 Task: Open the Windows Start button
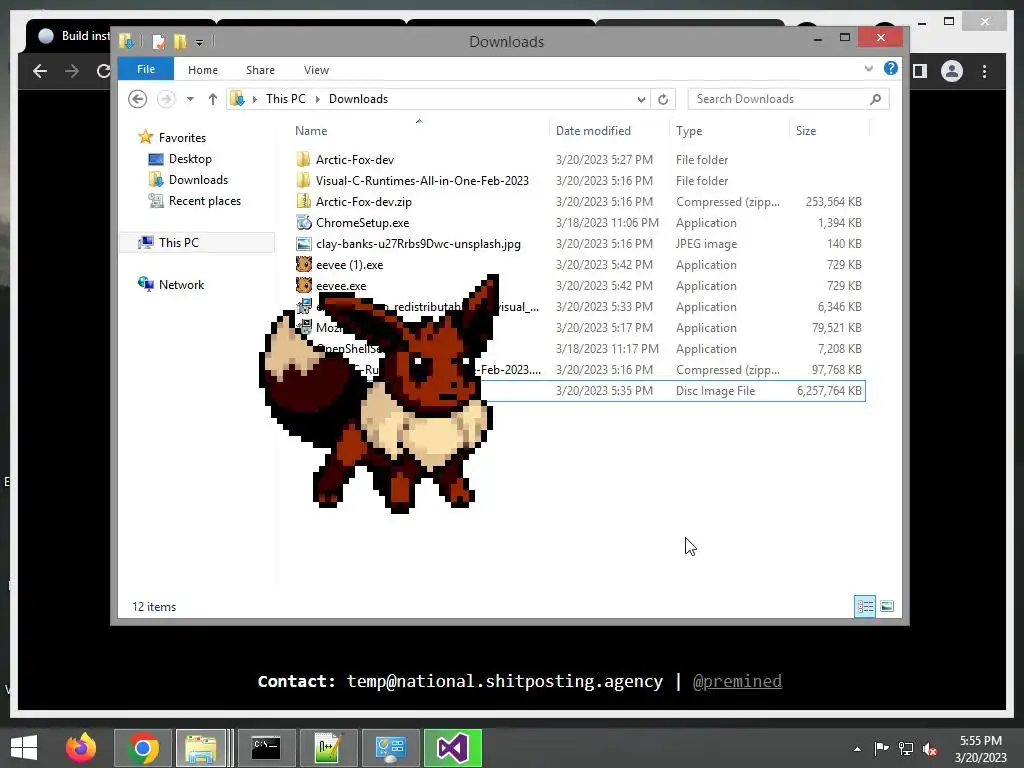24,748
